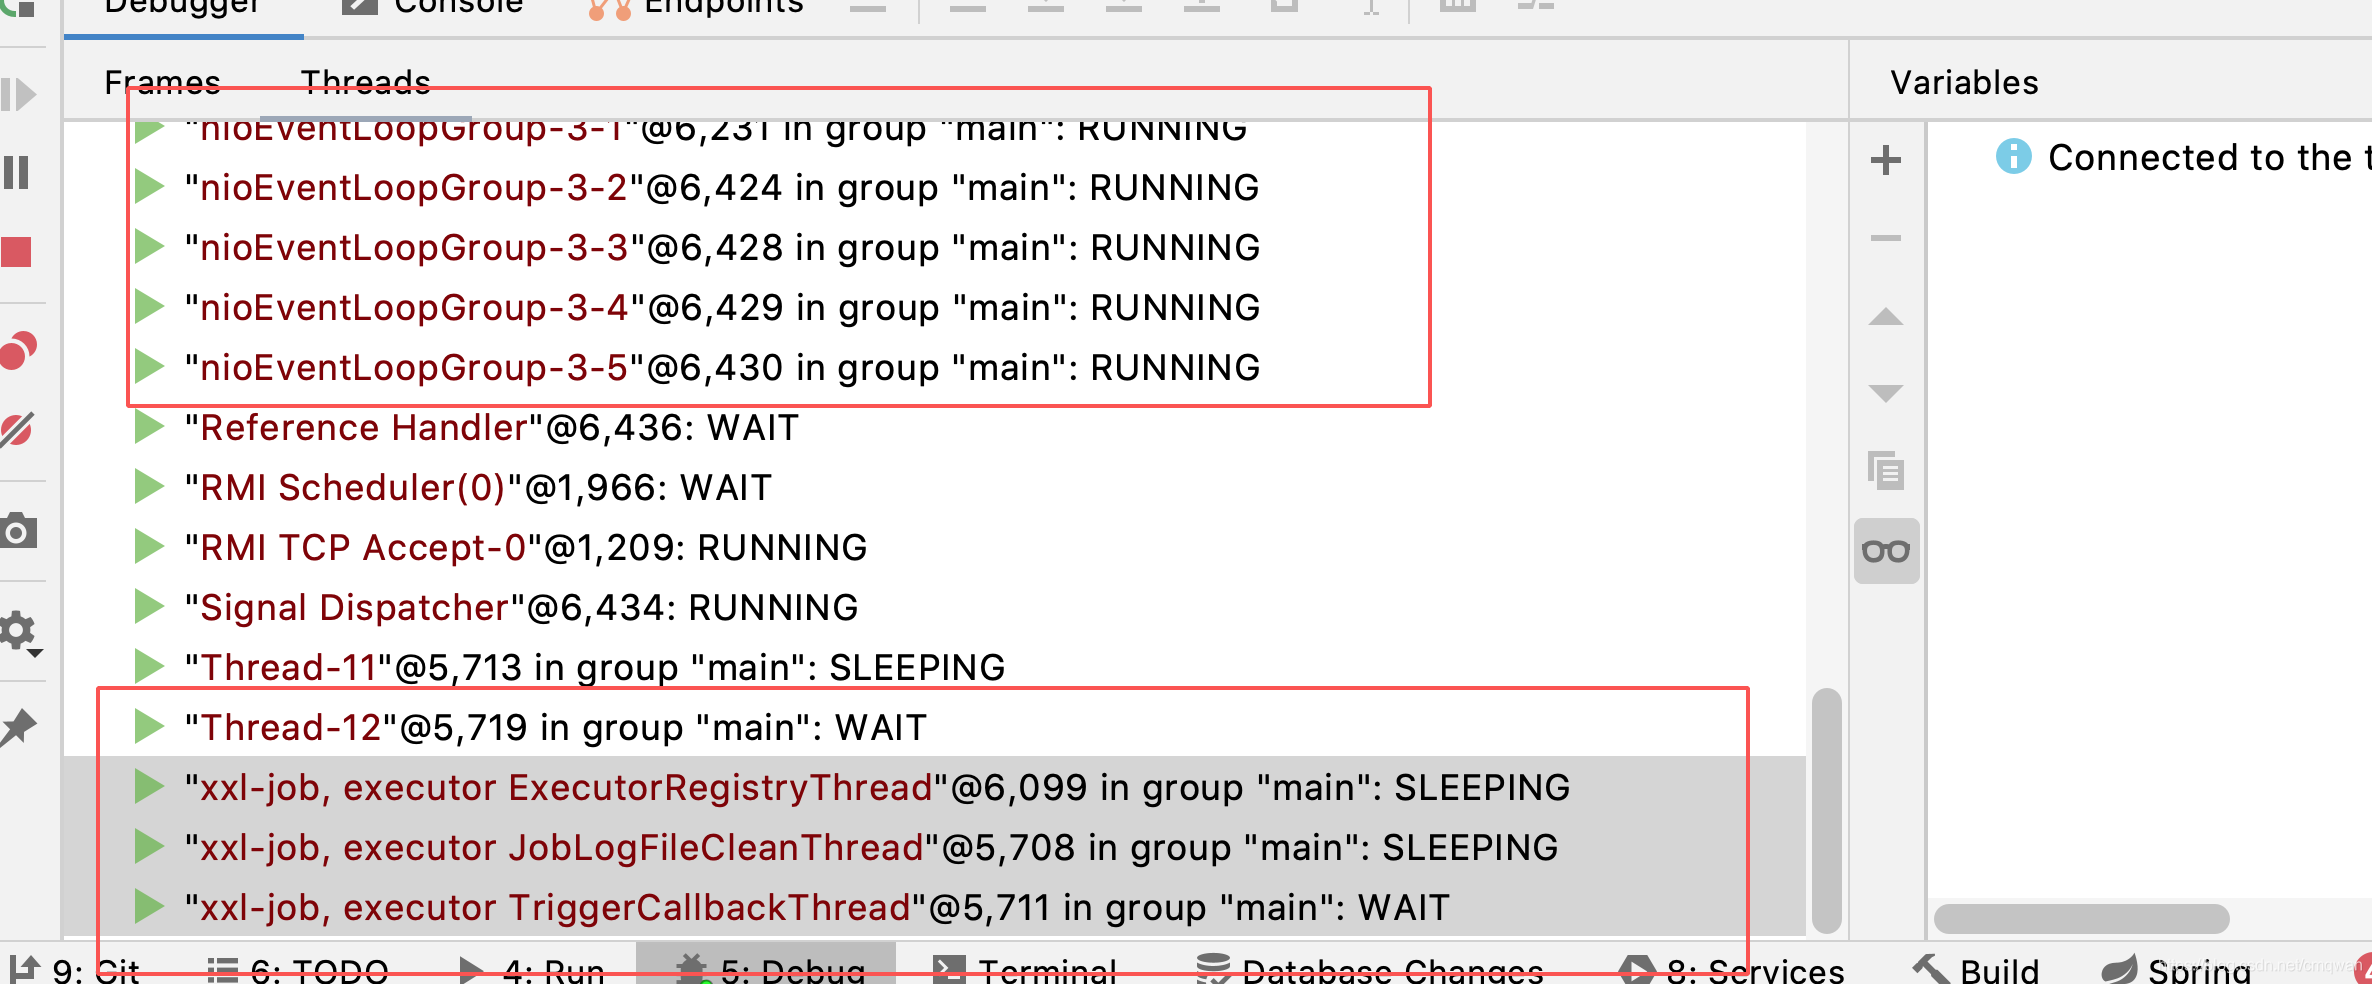
Task: Expand RMI Scheduler(0) thread
Action: pos(149,487)
